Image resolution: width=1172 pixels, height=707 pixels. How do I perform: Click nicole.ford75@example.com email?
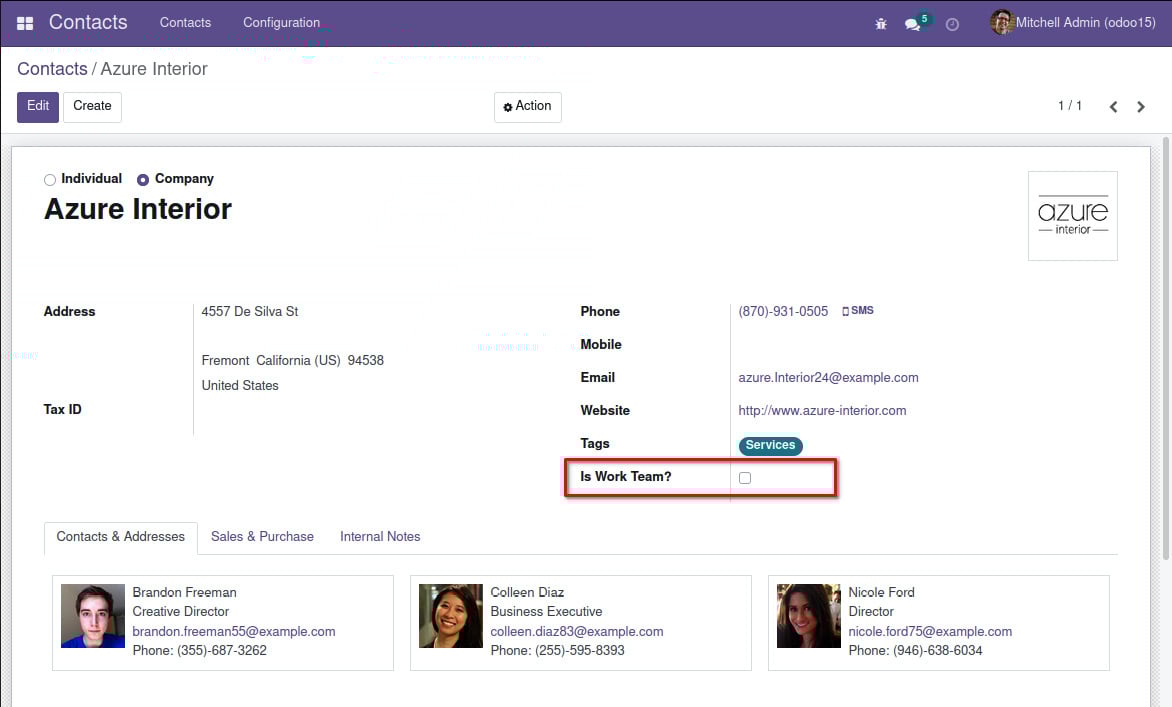(931, 632)
